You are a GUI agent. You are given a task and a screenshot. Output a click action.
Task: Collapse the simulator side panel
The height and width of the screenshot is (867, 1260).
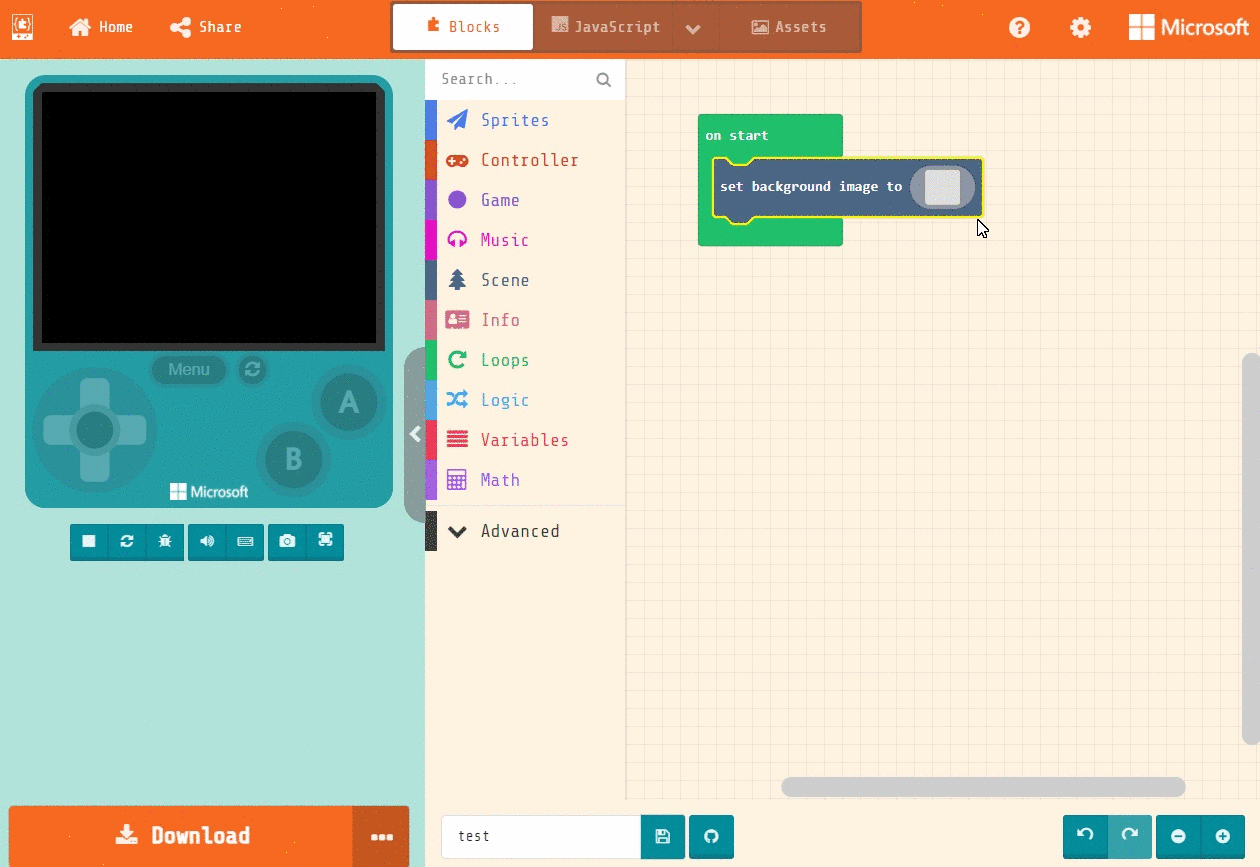(414, 434)
